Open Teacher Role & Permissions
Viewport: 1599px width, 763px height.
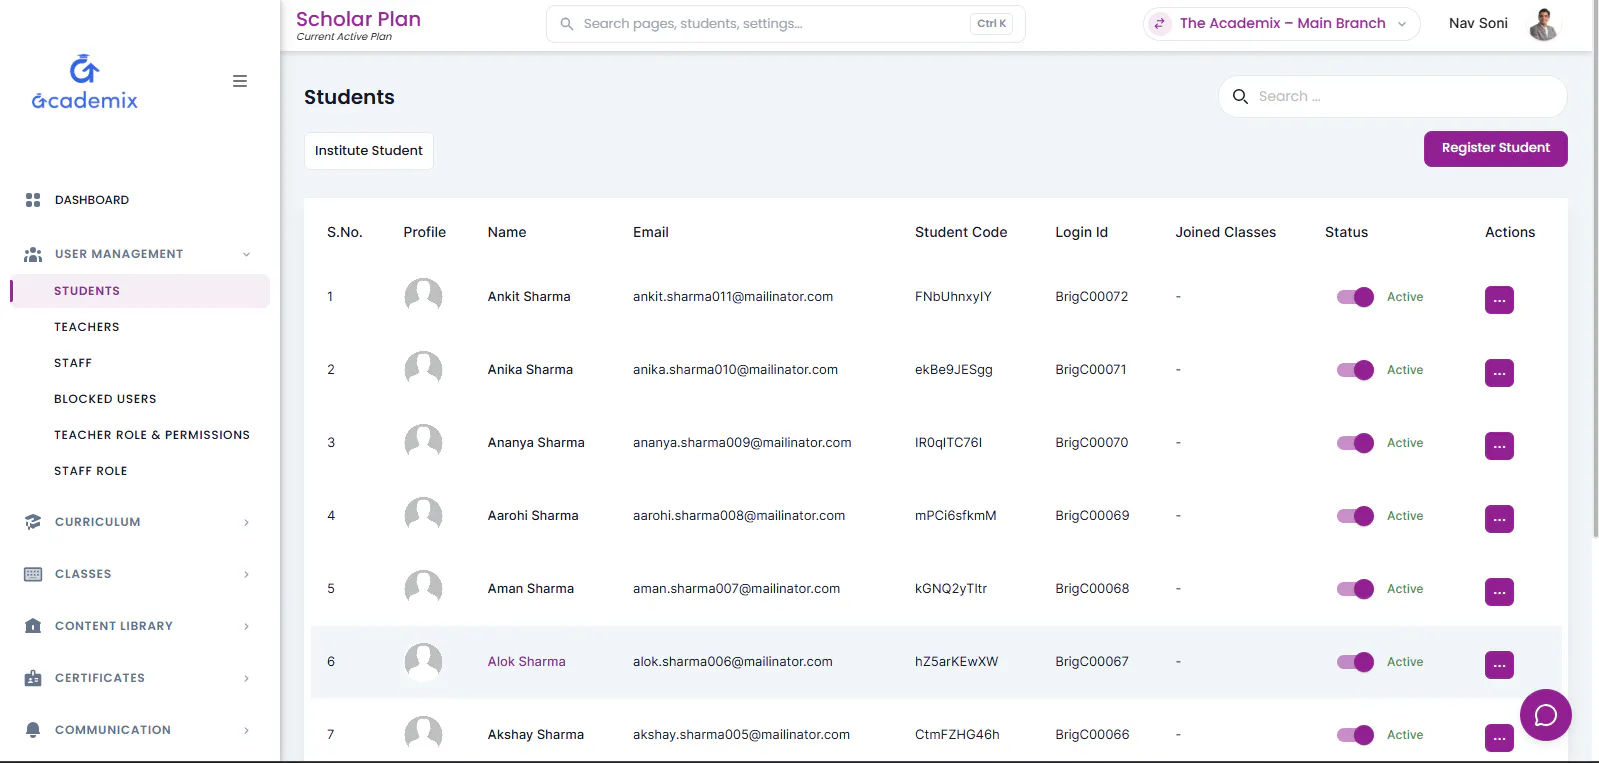(x=152, y=435)
